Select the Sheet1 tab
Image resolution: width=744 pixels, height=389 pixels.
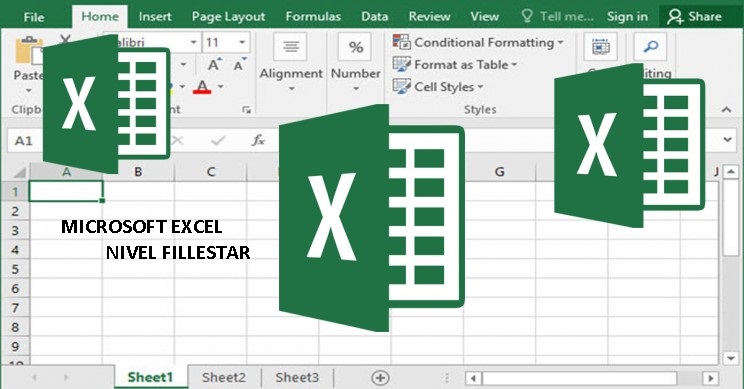150,378
